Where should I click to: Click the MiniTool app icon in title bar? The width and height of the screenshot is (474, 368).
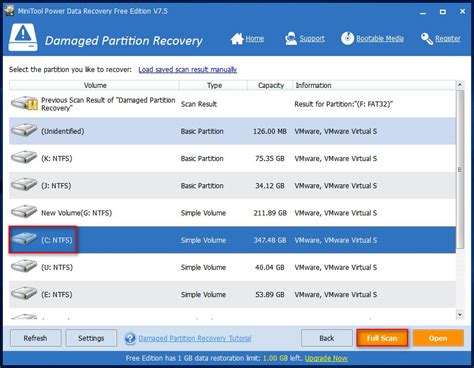point(9,11)
